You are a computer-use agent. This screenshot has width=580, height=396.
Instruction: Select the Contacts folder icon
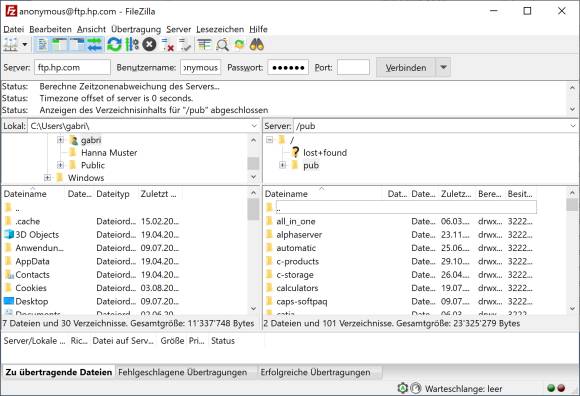(x=9, y=275)
